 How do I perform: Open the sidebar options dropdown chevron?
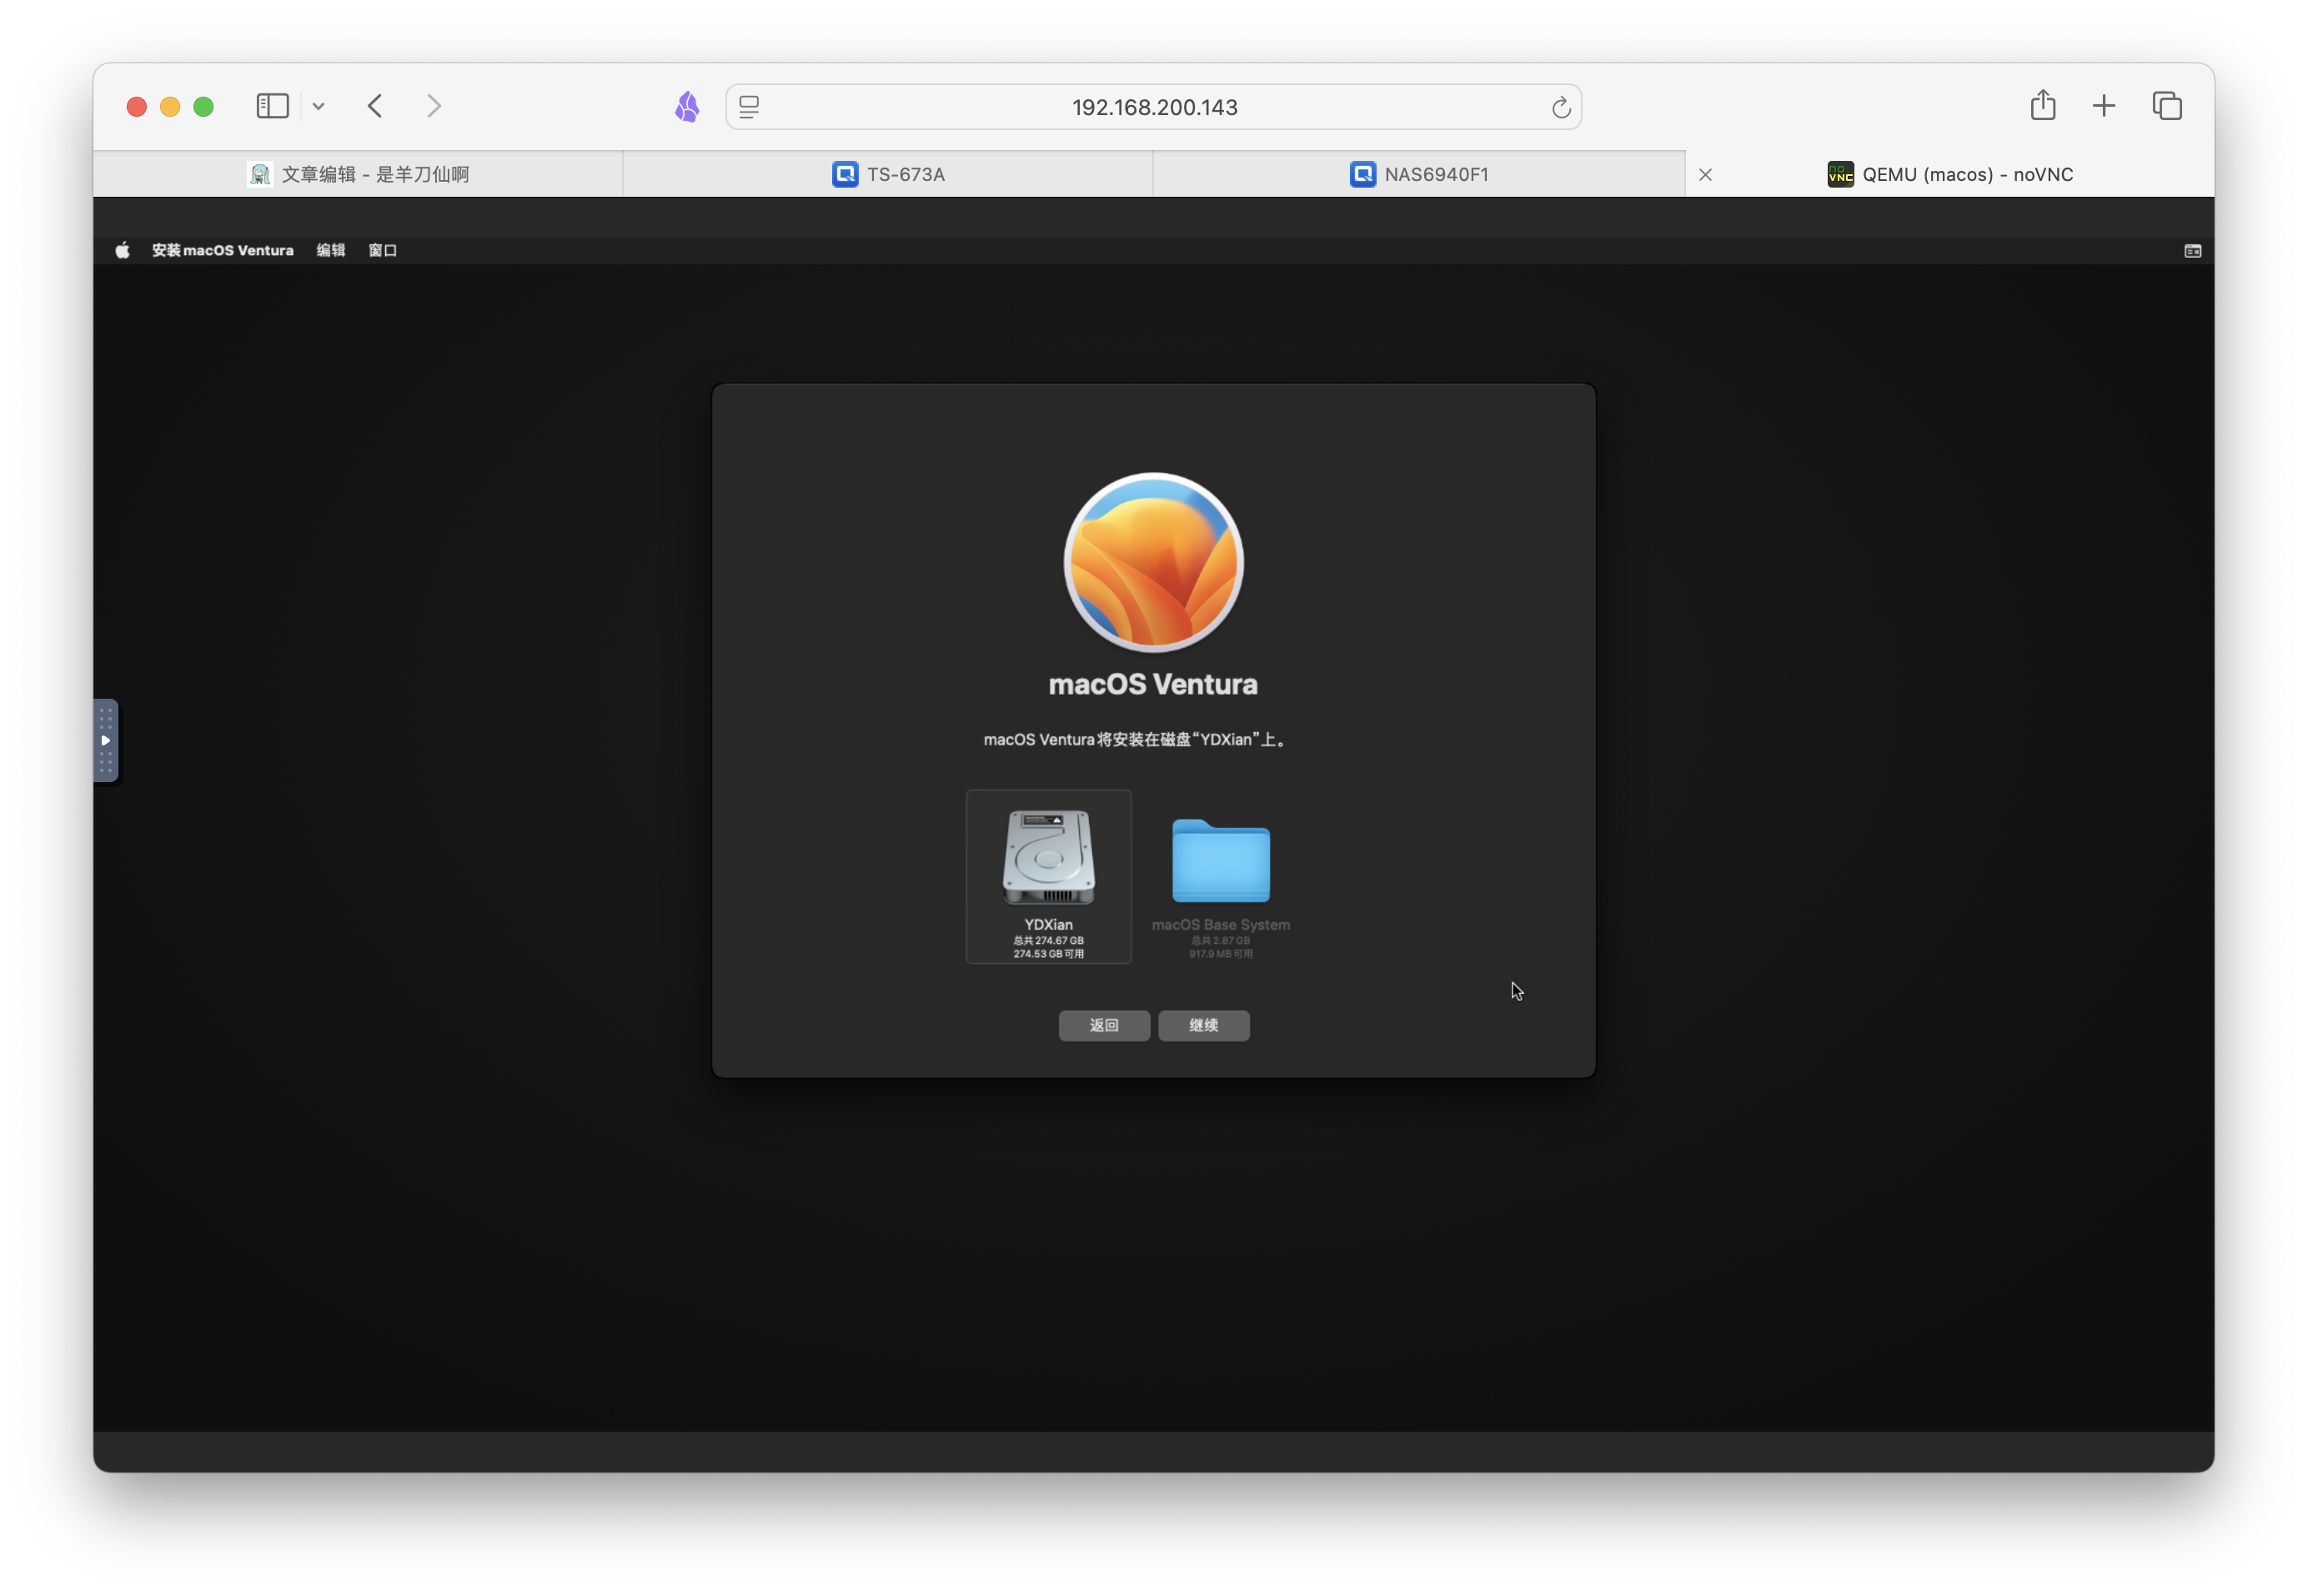(318, 106)
